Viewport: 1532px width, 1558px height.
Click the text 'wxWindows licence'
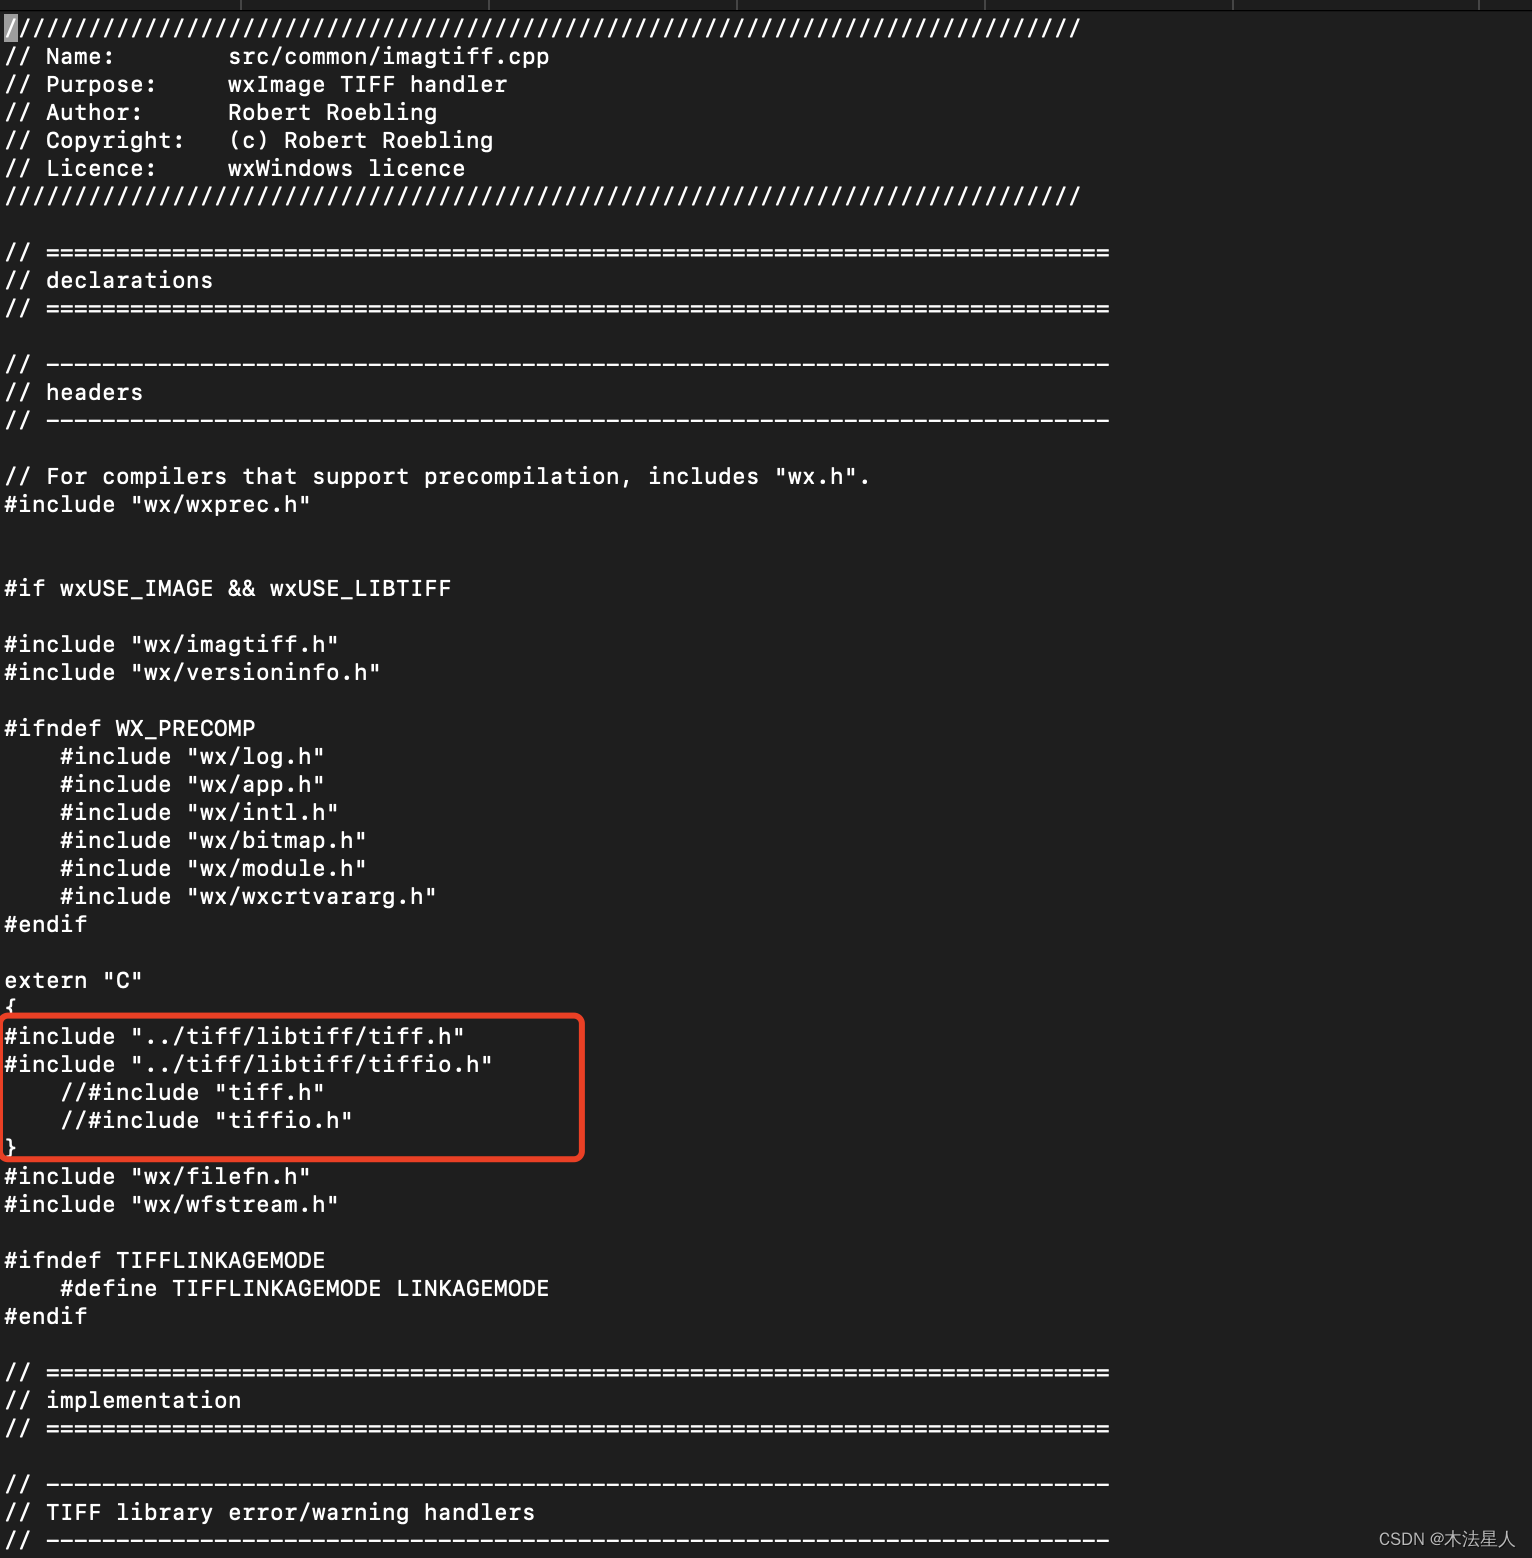[x=346, y=169]
